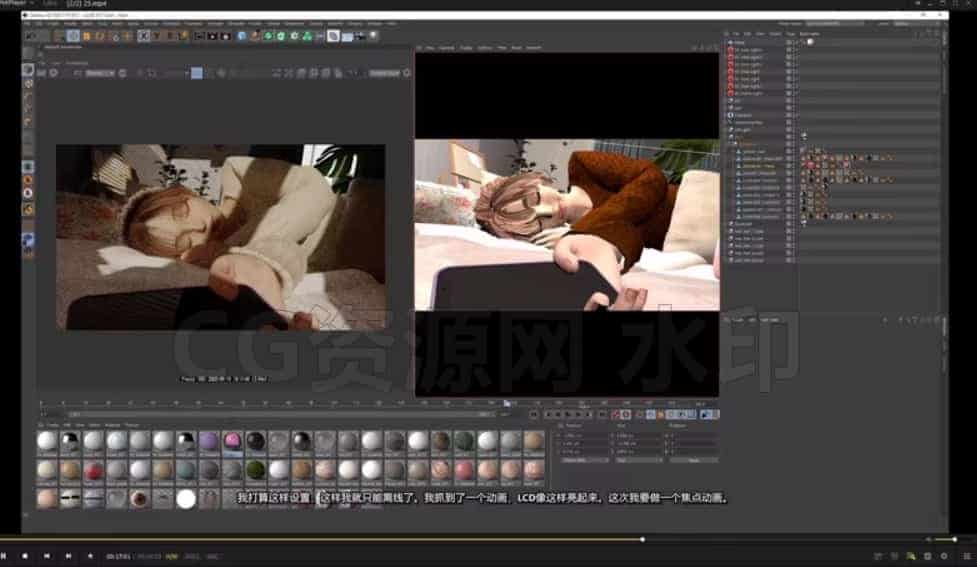977x567 pixels.
Task: Open Render Settings clapperboard with gear icon
Action: coord(226,36)
